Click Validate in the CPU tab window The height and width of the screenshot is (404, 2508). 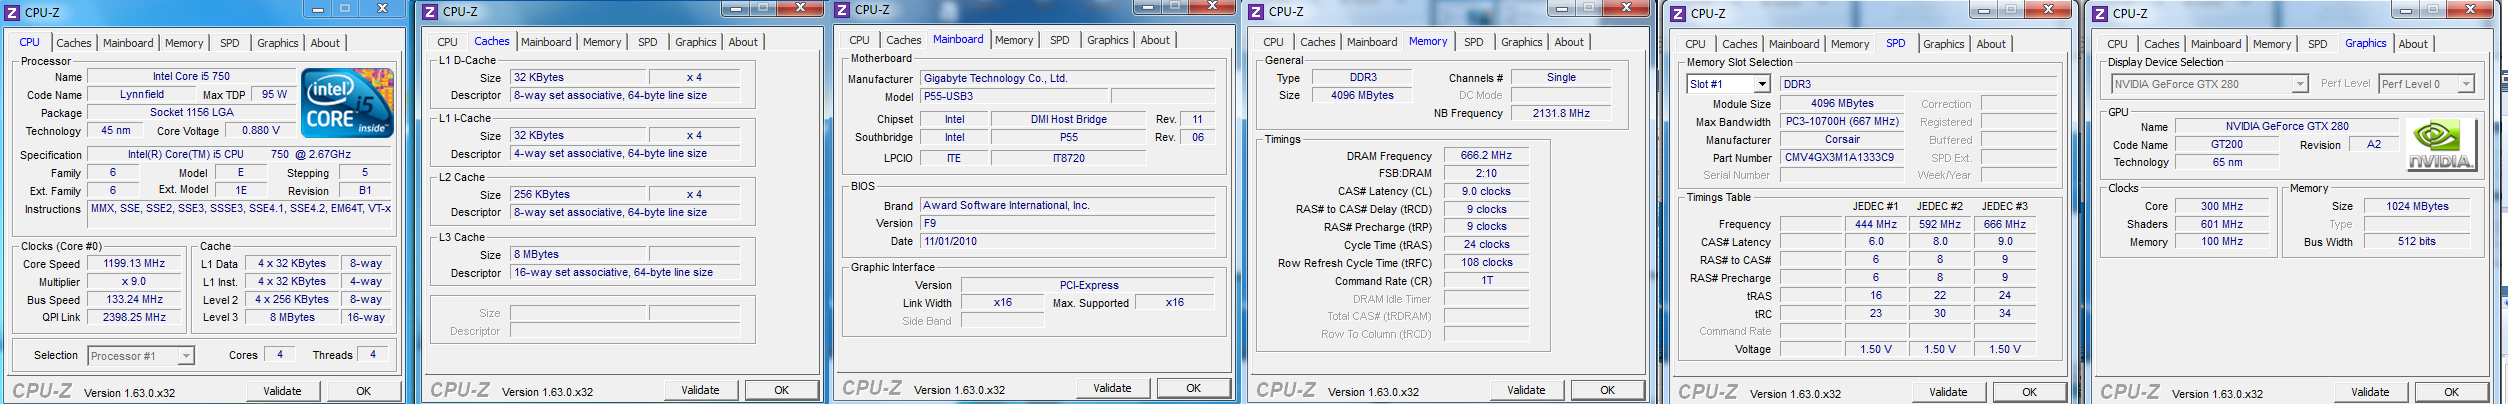coord(282,391)
